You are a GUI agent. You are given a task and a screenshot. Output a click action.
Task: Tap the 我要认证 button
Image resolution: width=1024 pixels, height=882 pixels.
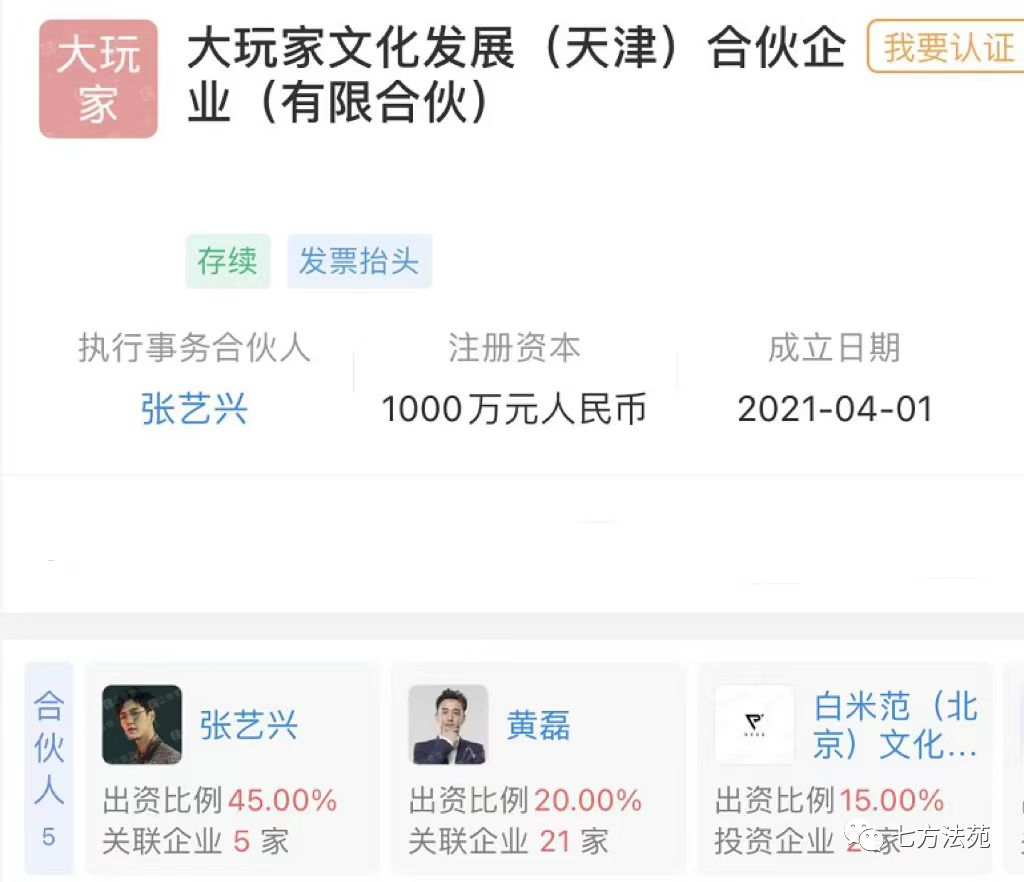tap(946, 47)
